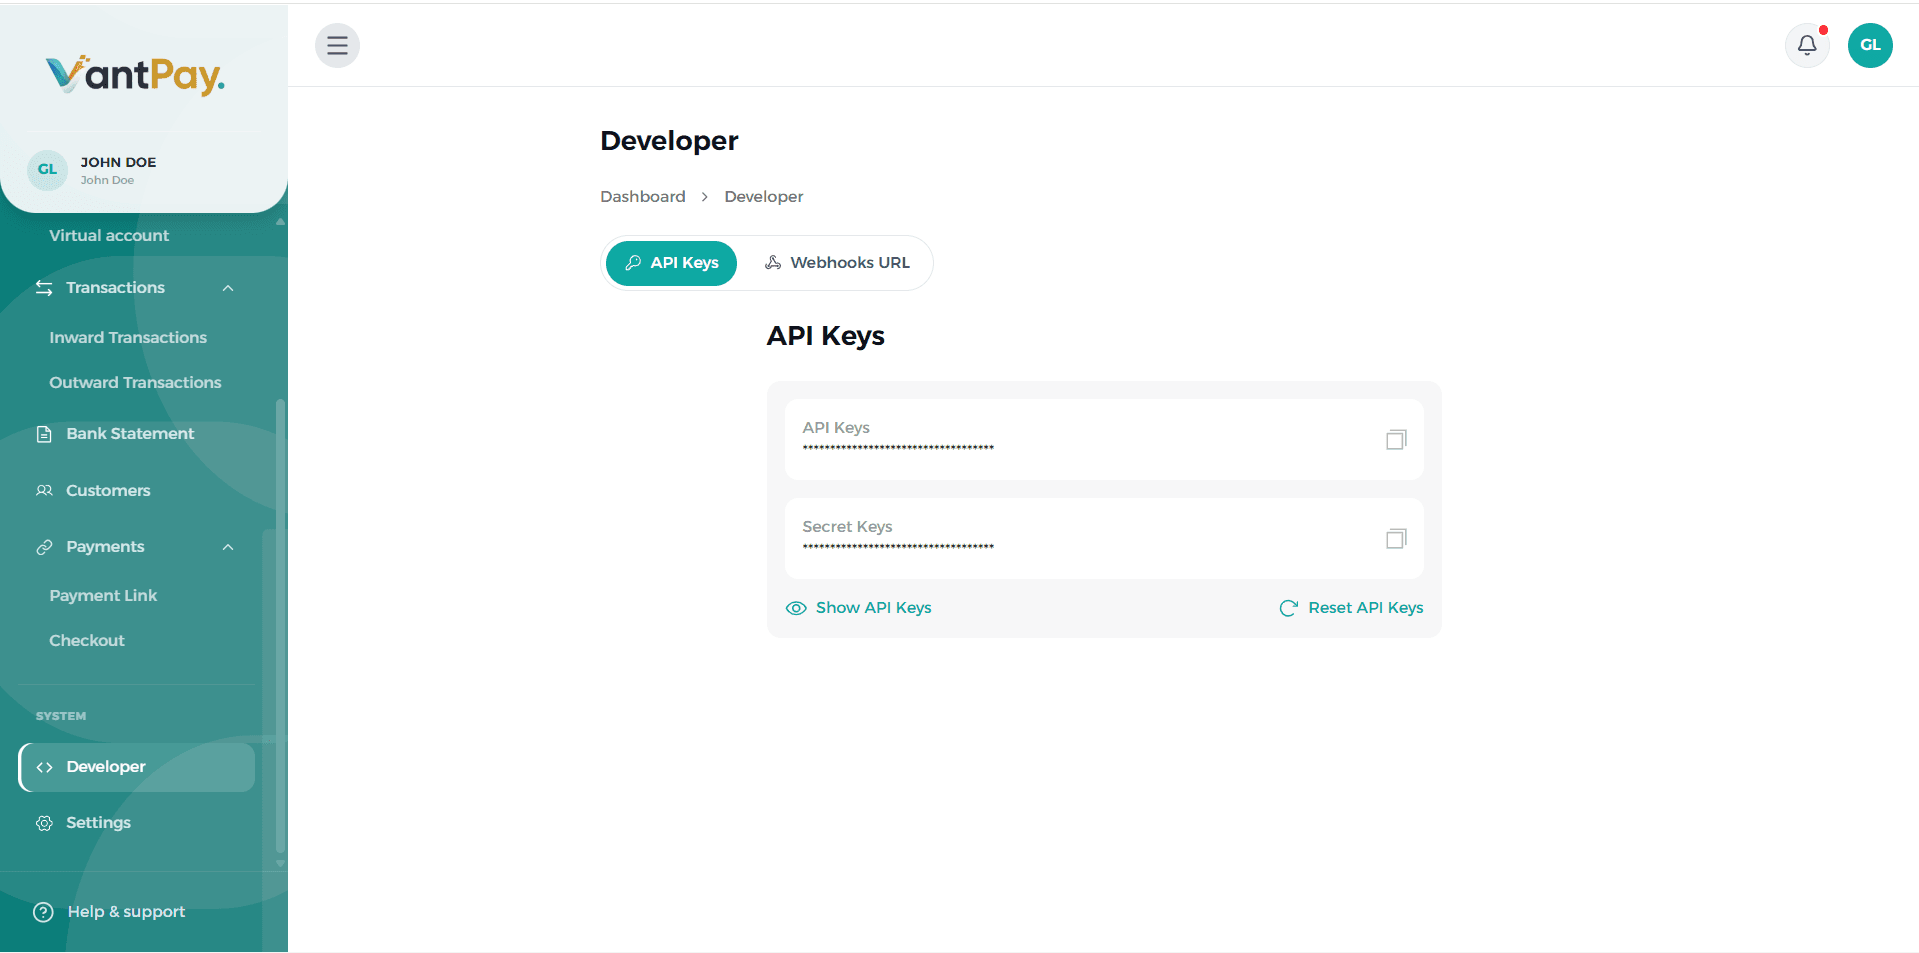
Task: Switch to the Webhooks URL tab
Action: [x=838, y=262]
